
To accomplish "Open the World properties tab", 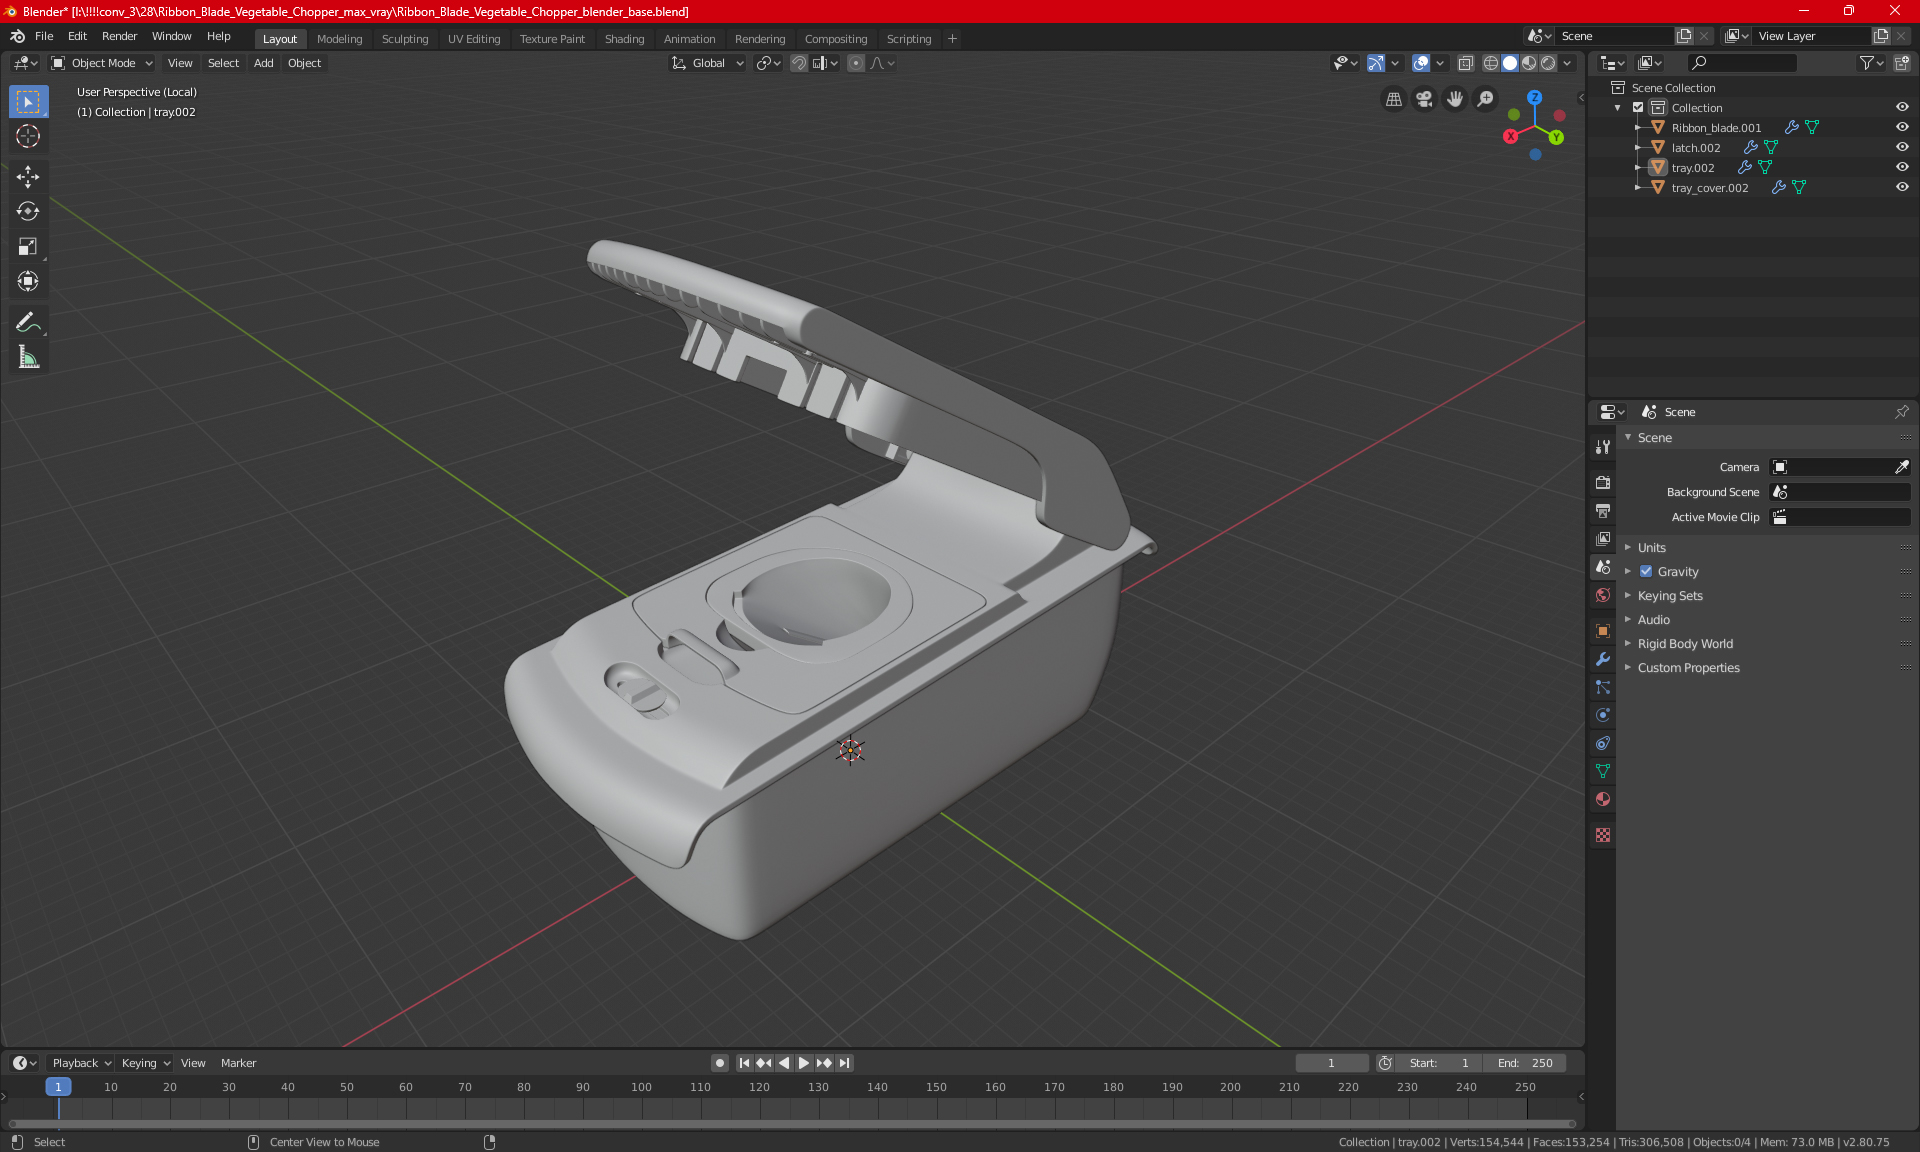I will (1603, 595).
